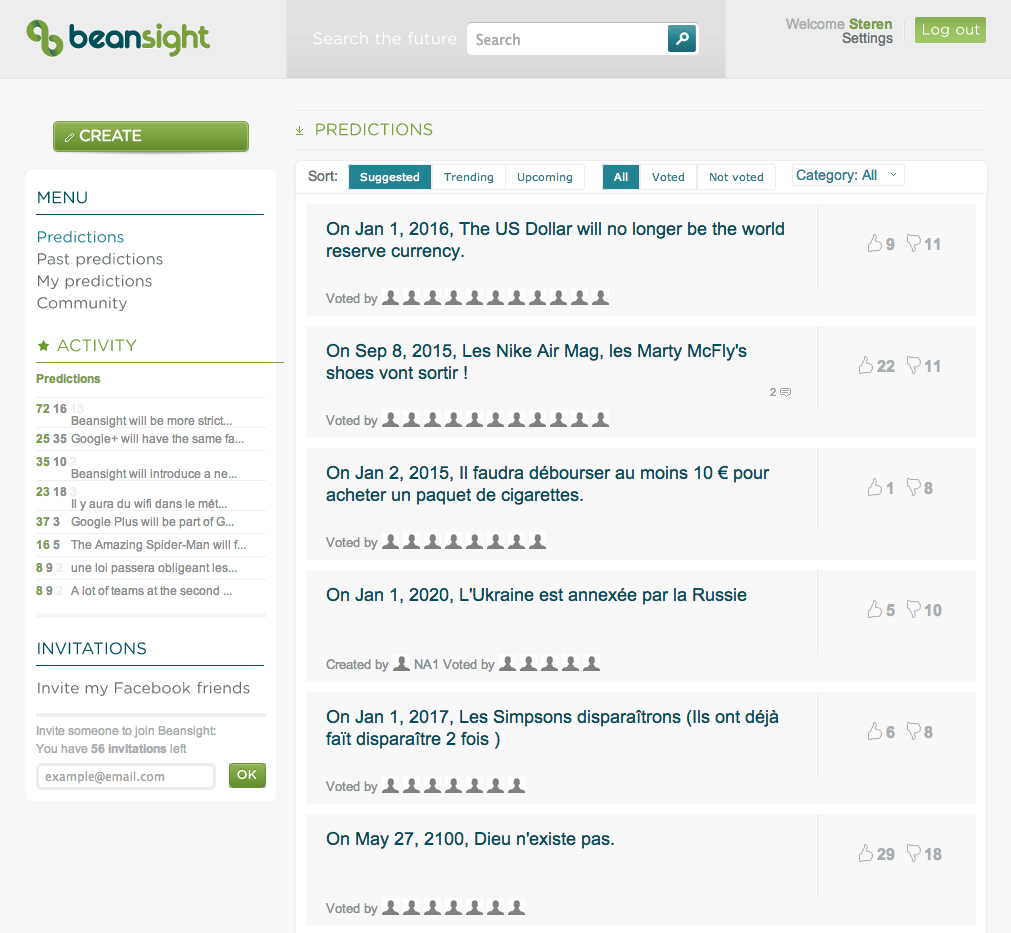This screenshot has width=1011, height=933.
Task: Thumbs up the Dieu n'existe pas prediction
Action: click(865, 853)
